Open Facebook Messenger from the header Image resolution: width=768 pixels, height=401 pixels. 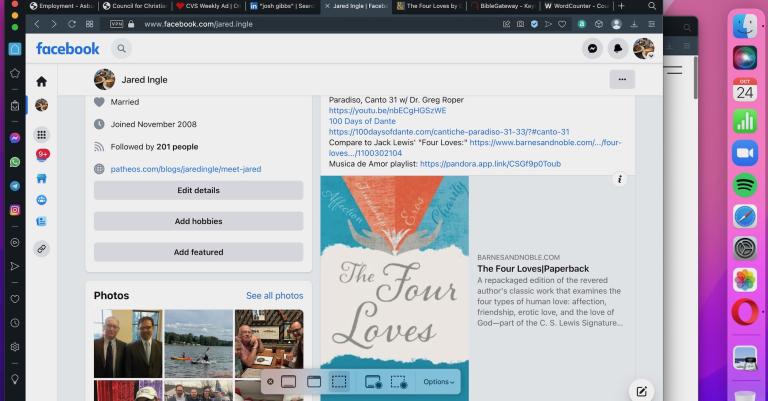point(592,48)
